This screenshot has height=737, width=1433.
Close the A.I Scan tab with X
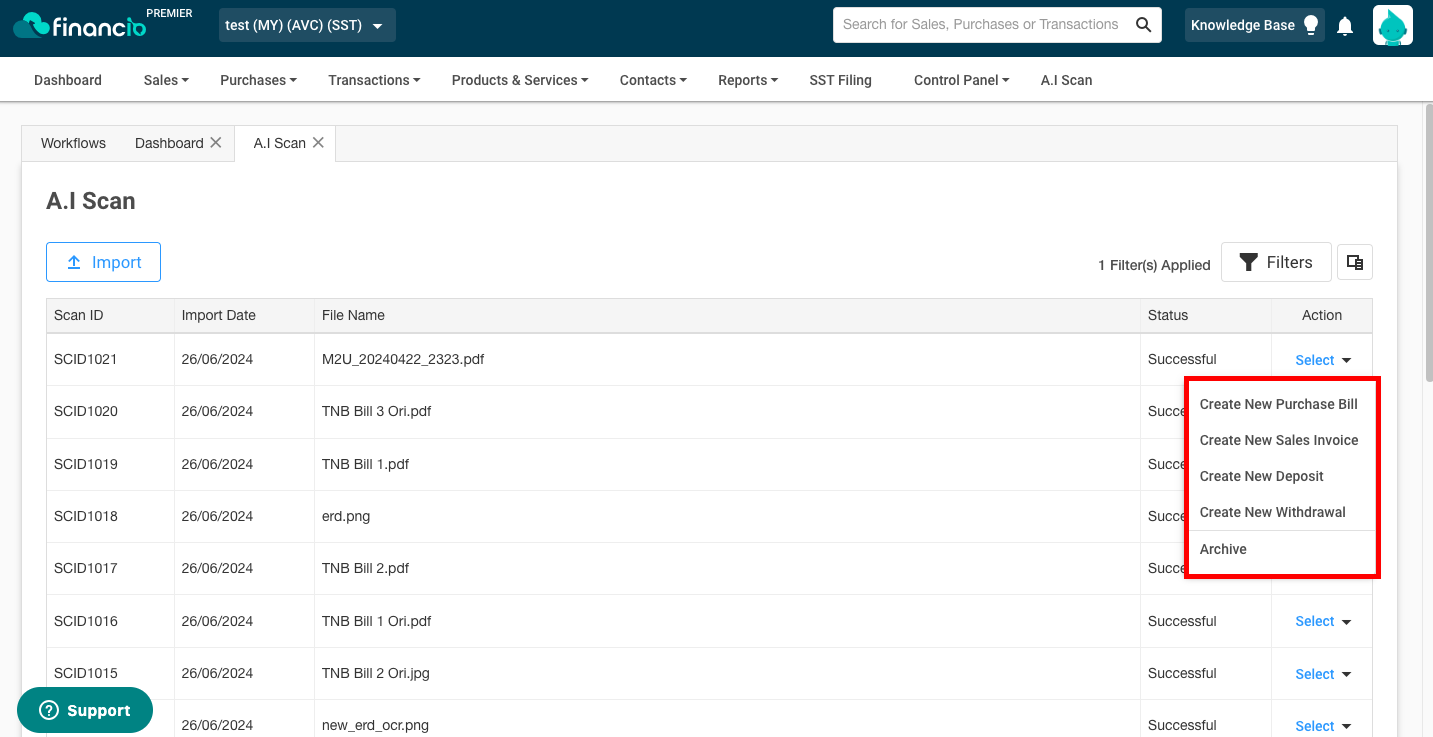pos(318,143)
